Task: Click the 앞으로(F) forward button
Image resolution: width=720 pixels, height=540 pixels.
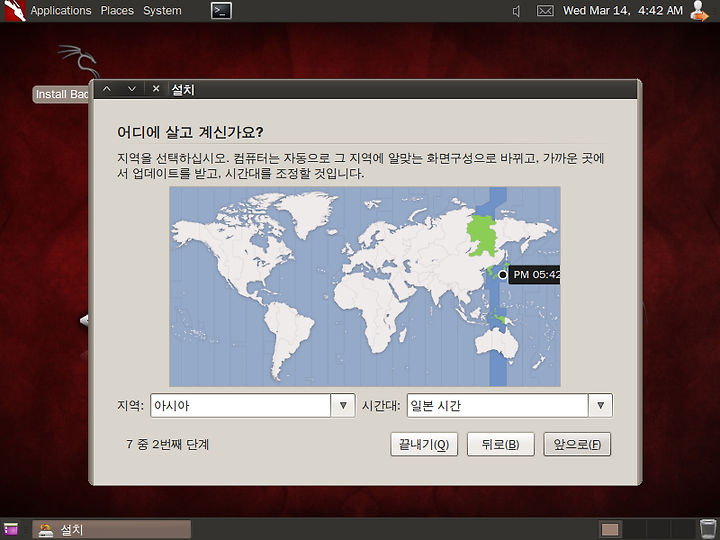Action: point(577,444)
